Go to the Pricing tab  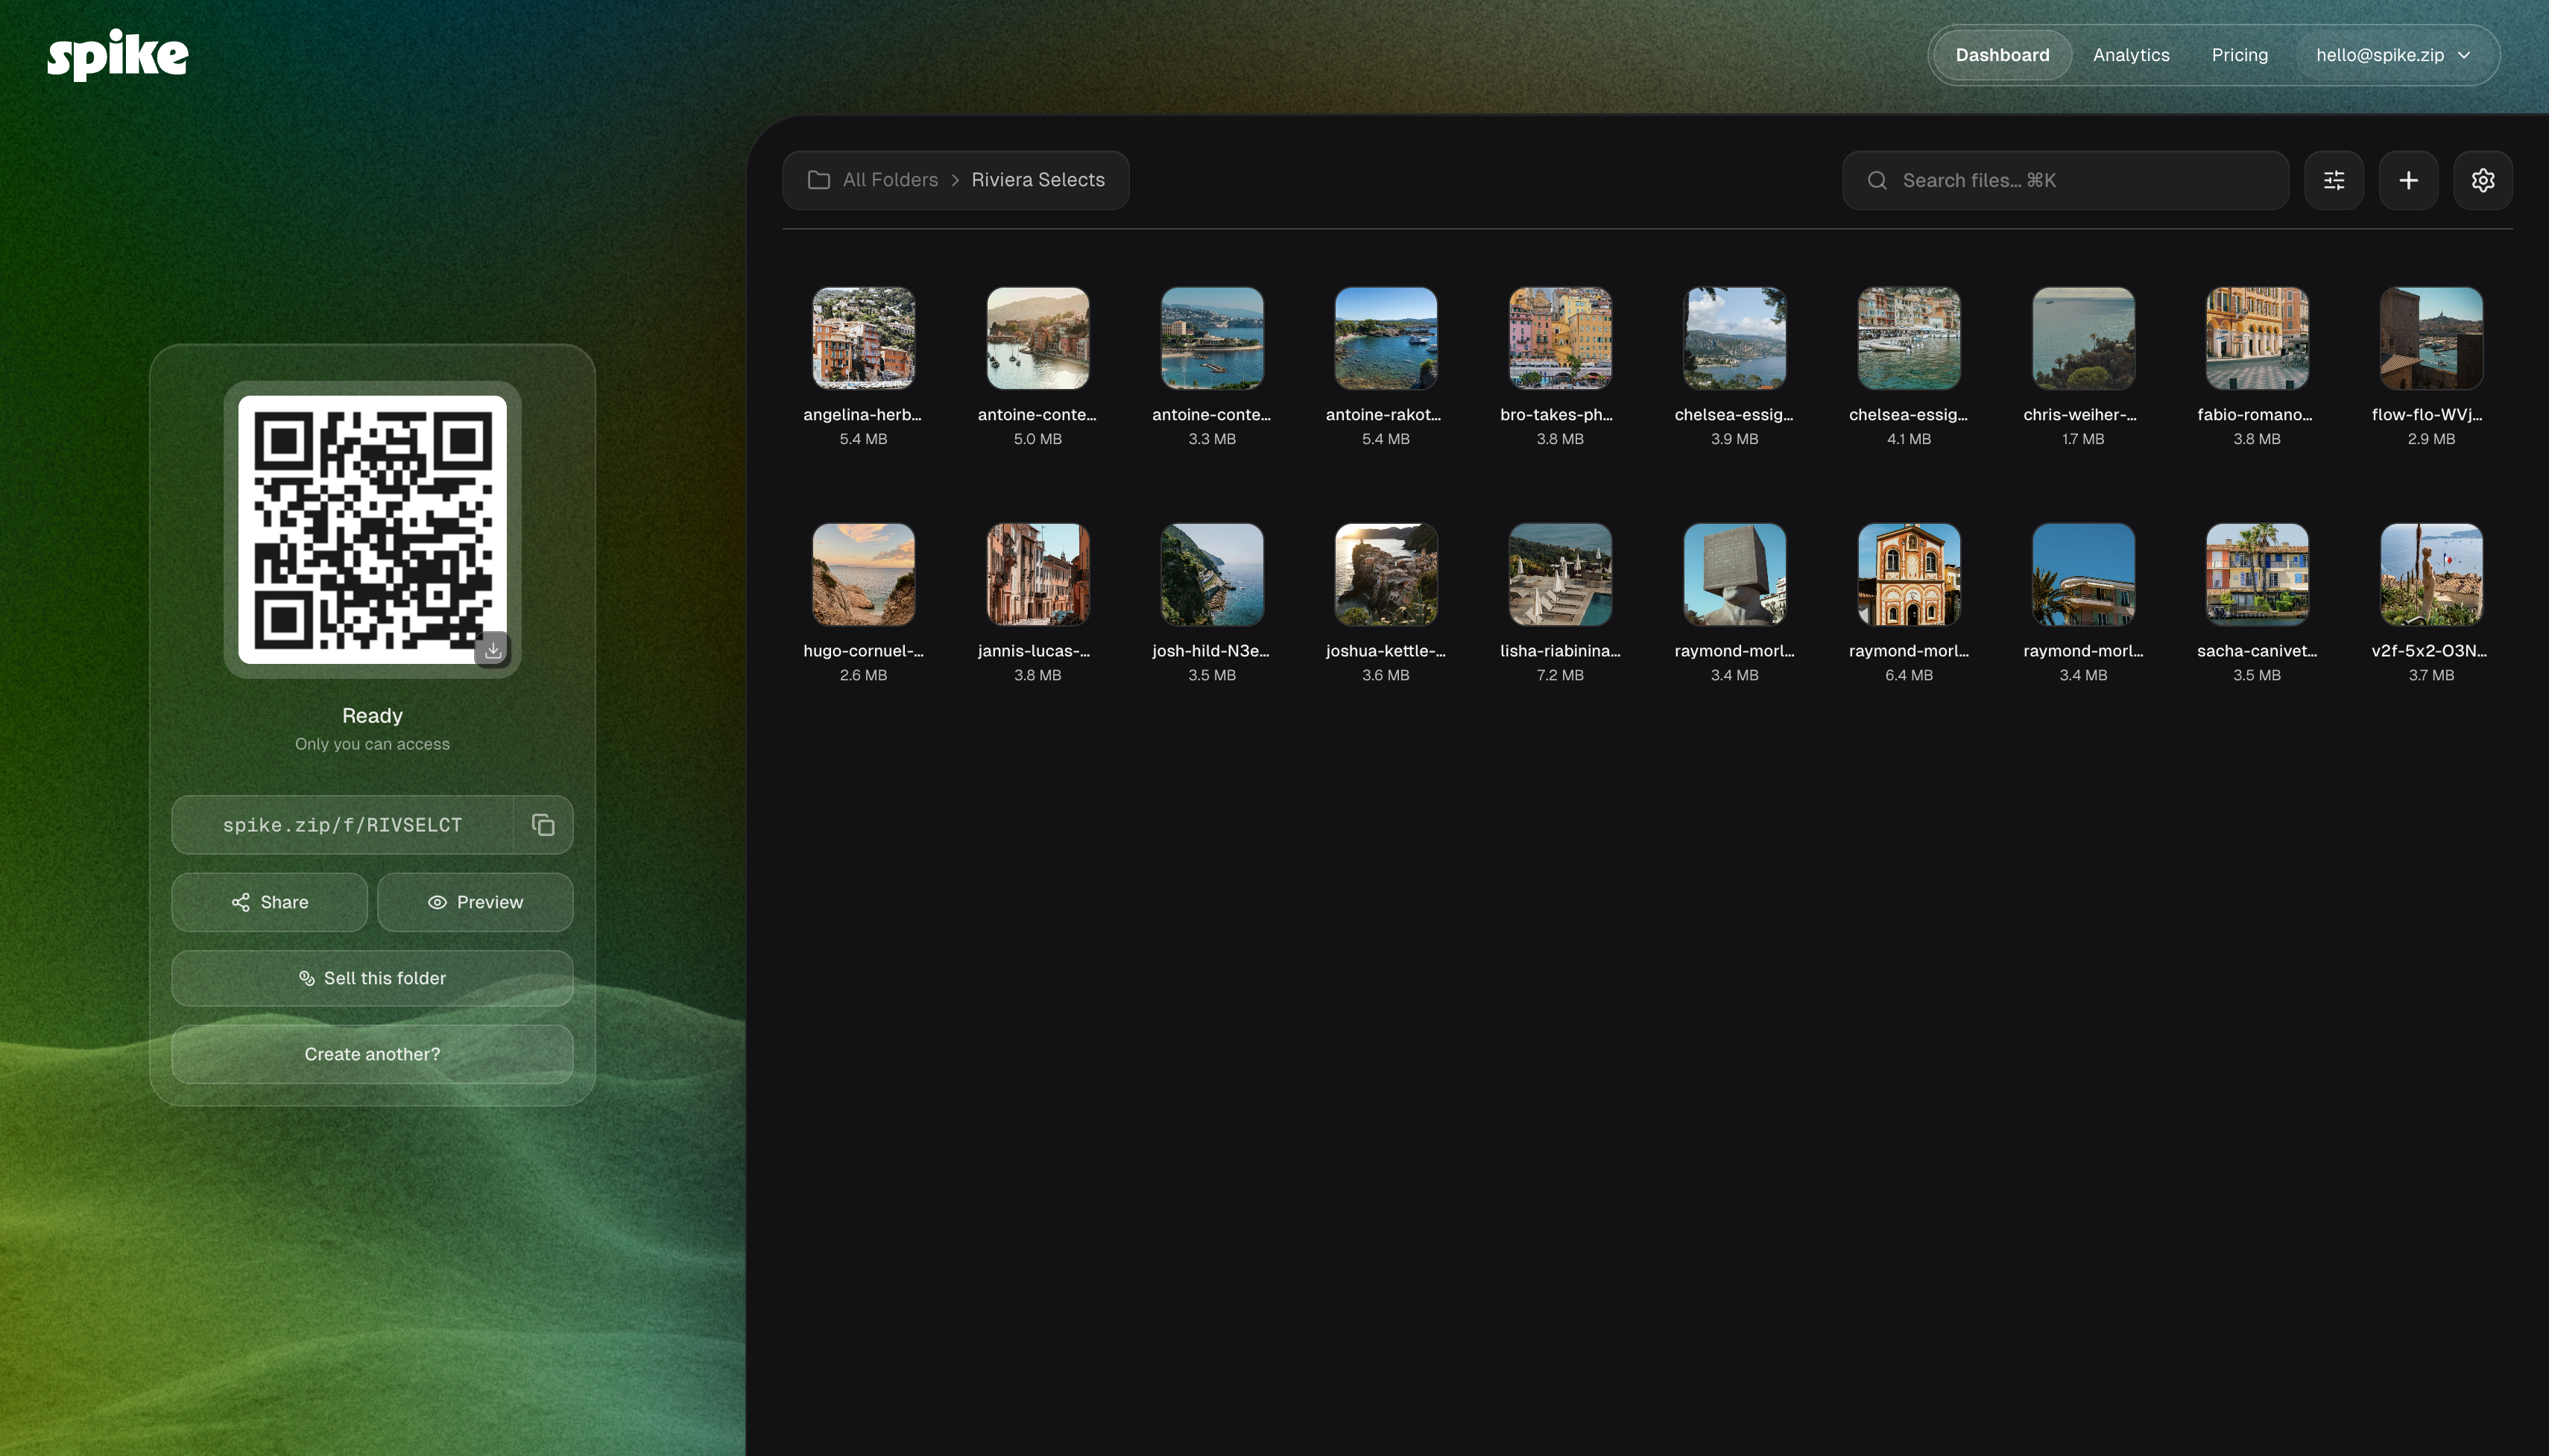tap(2240, 55)
